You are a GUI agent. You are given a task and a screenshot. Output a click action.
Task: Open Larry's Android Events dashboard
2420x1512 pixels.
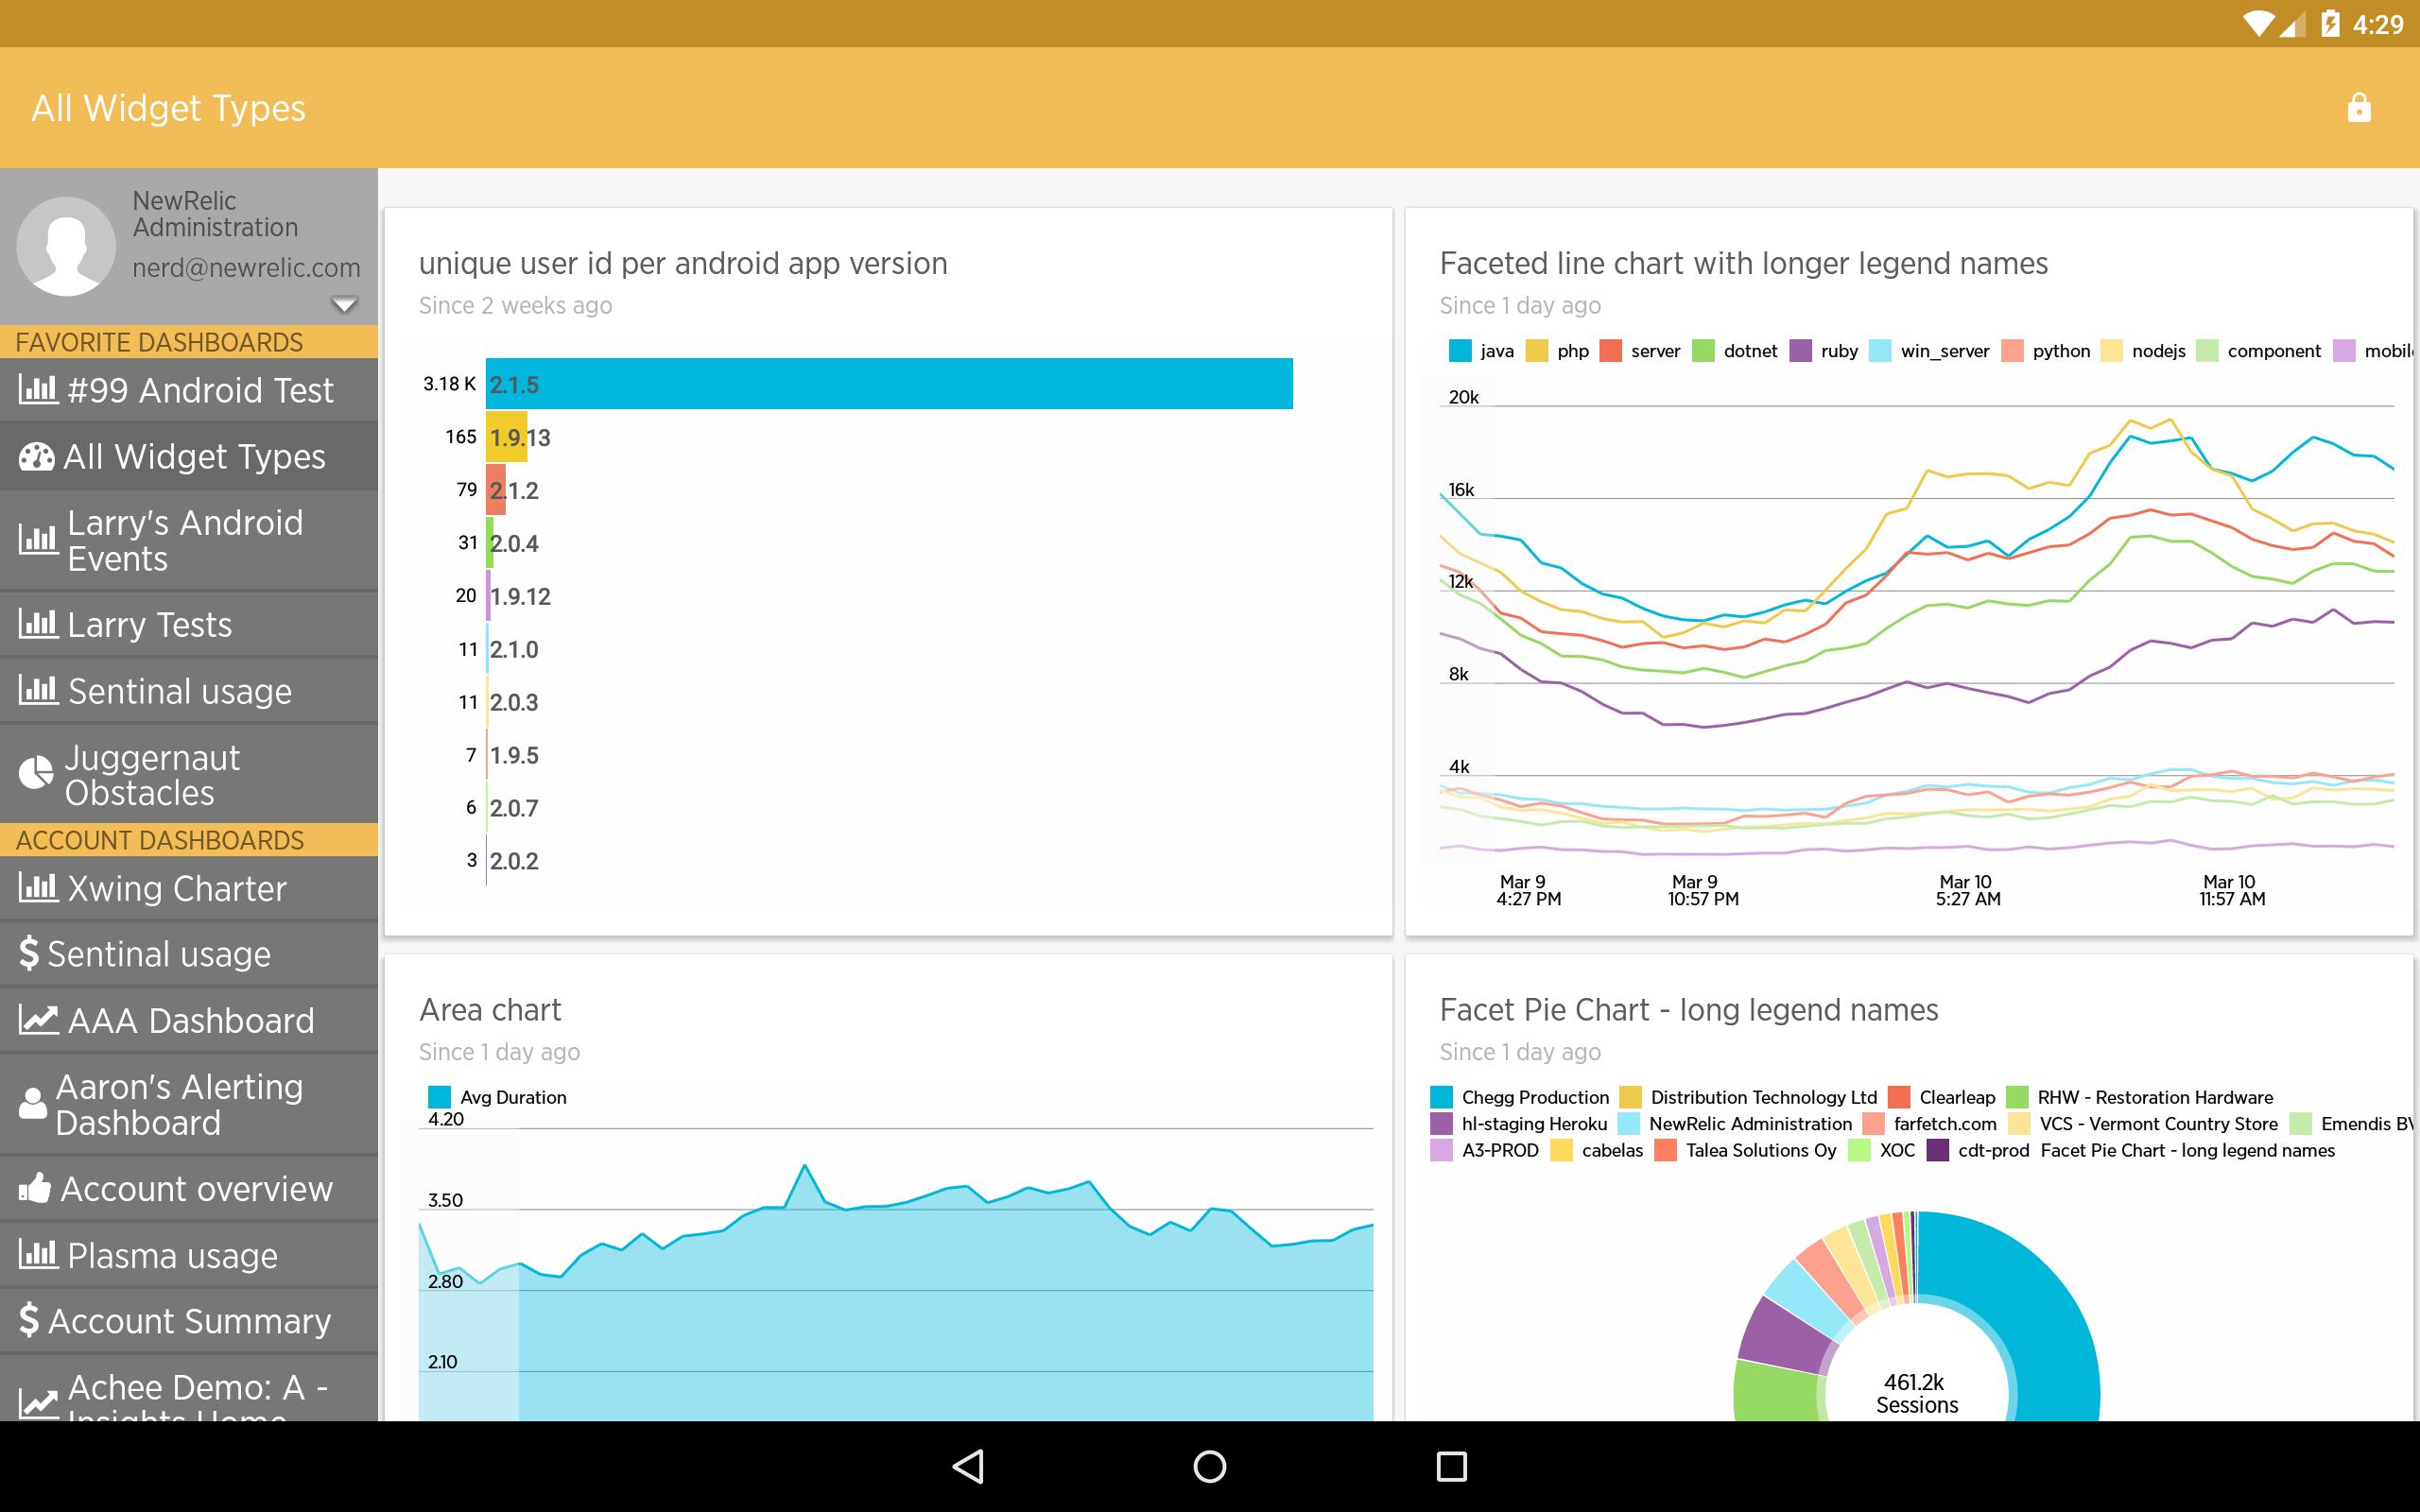pos(189,540)
